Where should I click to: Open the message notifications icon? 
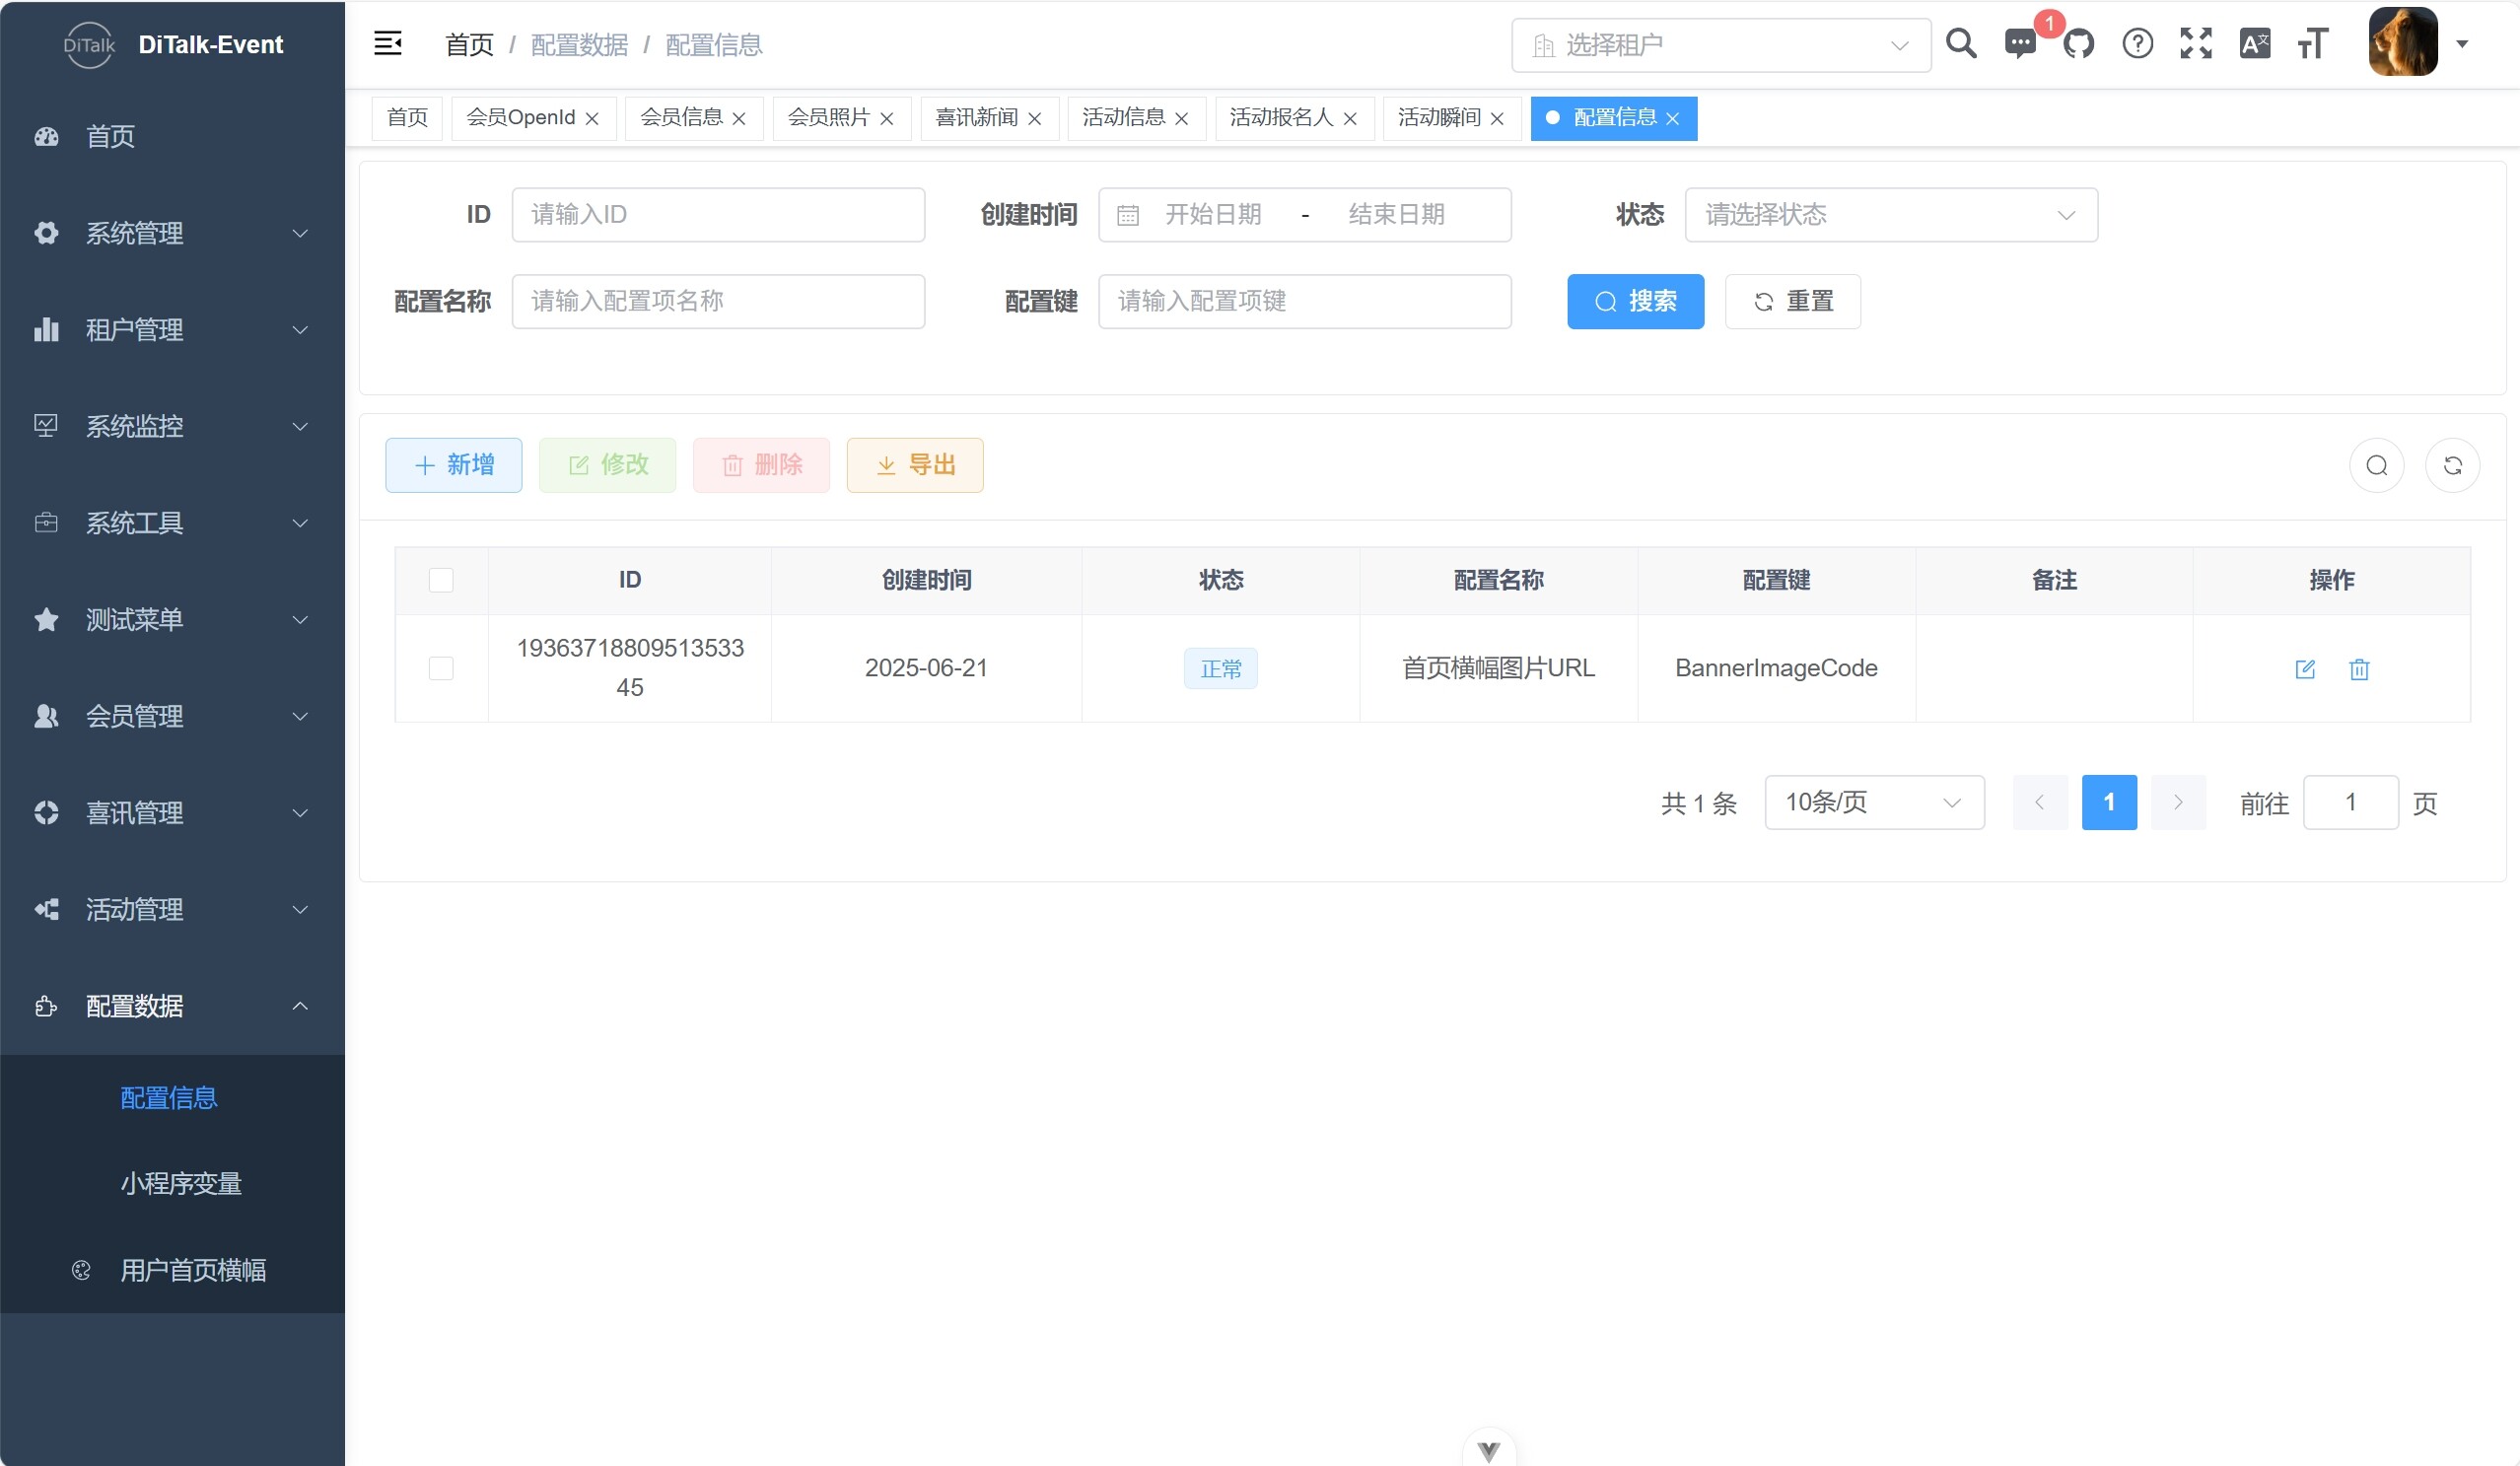pos(2019,44)
